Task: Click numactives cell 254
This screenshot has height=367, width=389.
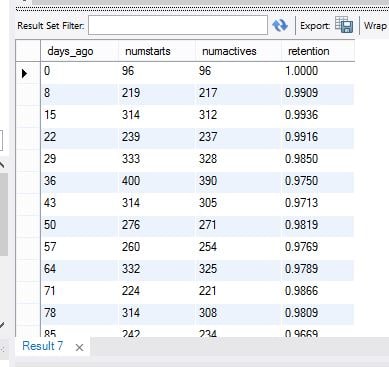Action: (238, 247)
